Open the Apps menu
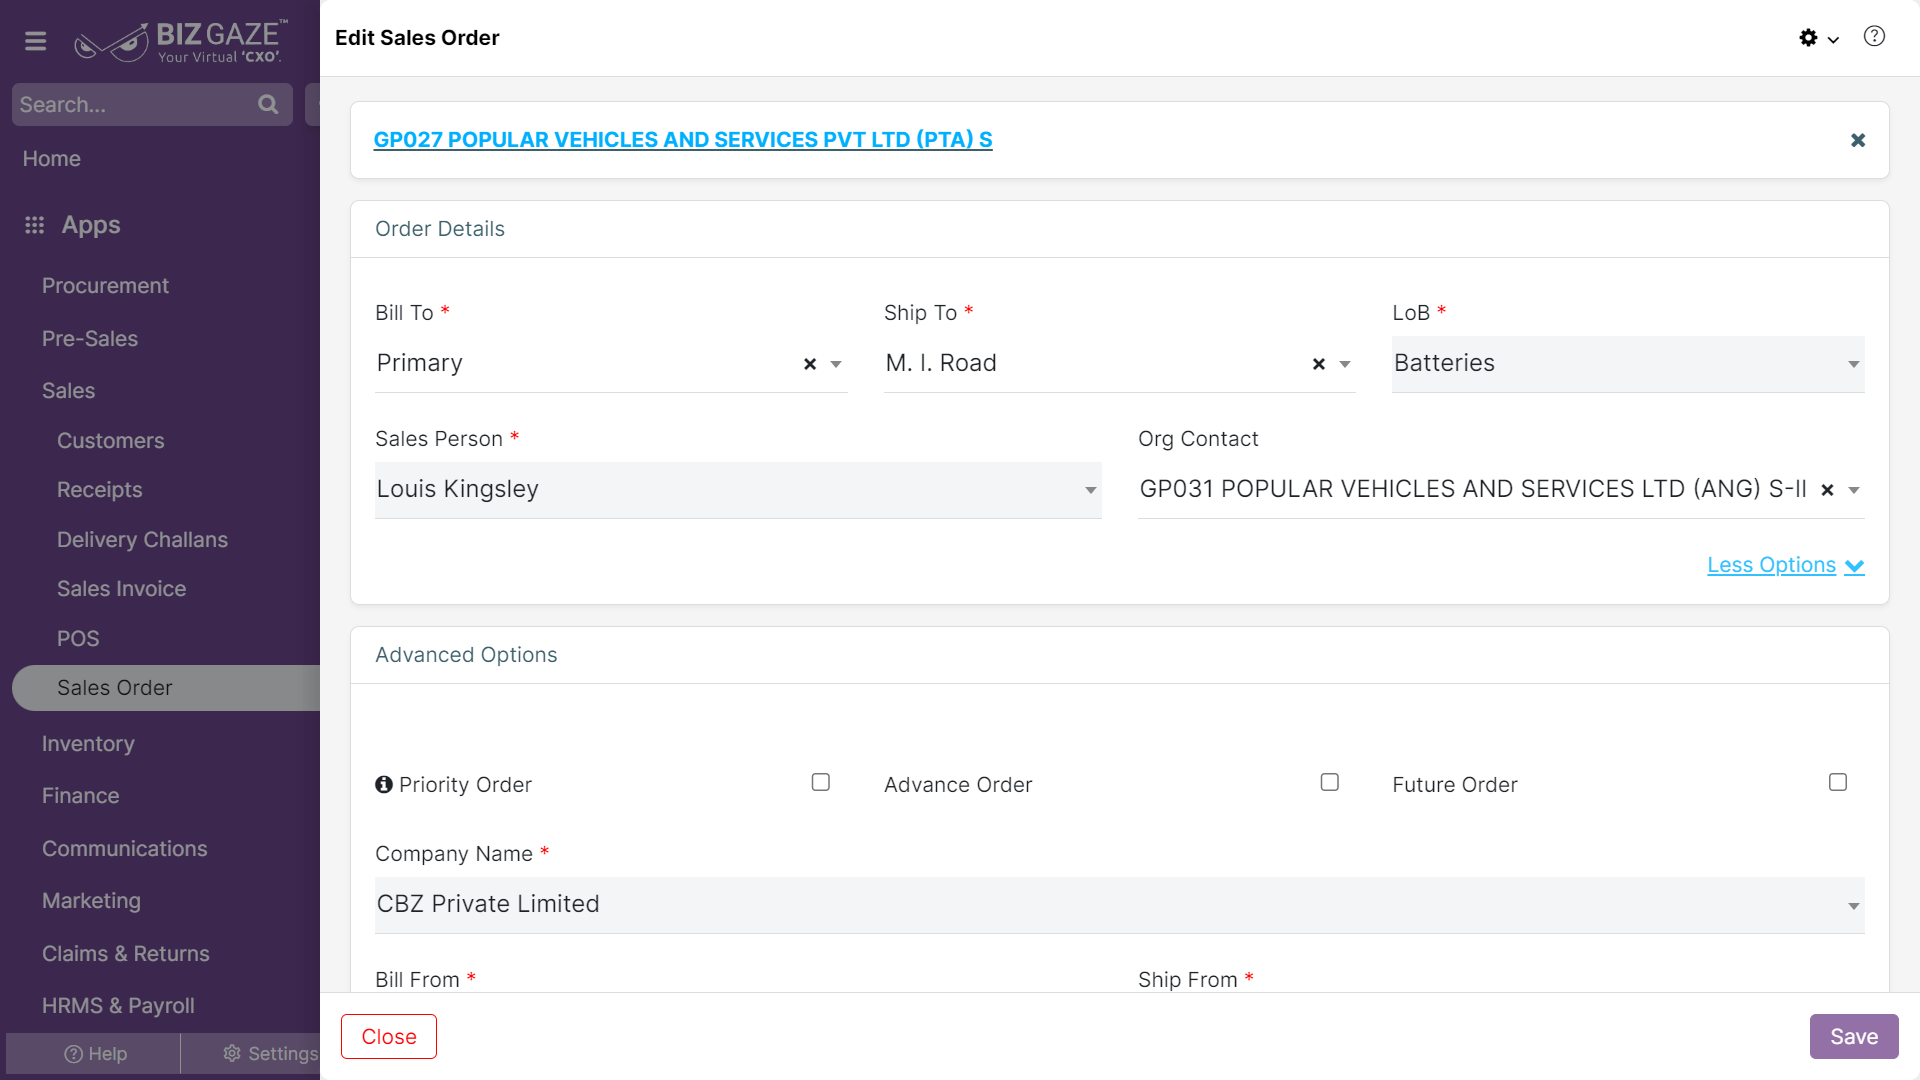 (91, 225)
